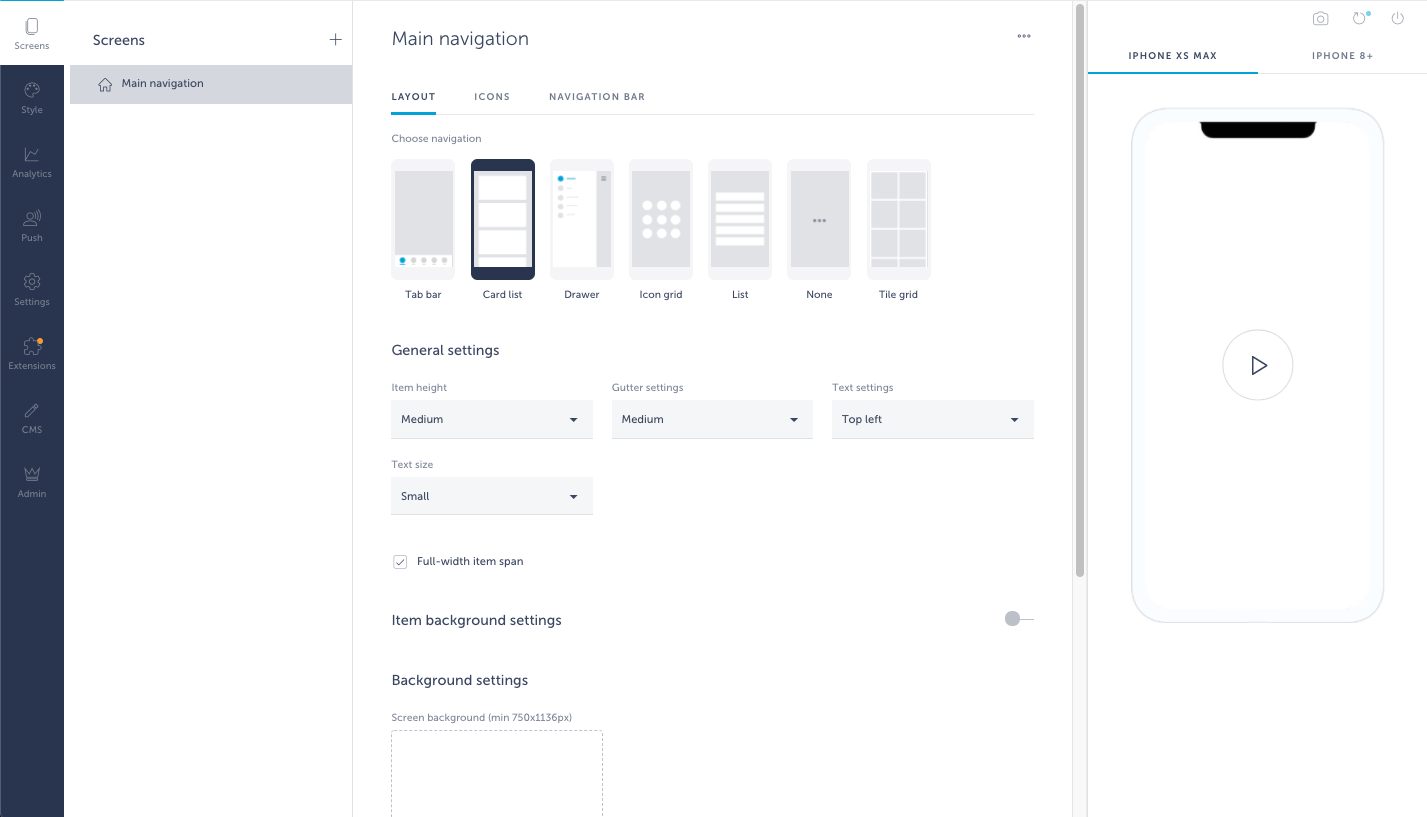This screenshot has width=1427, height=817.
Task: Switch to the ICONS tab
Action: tap(492, 96)
